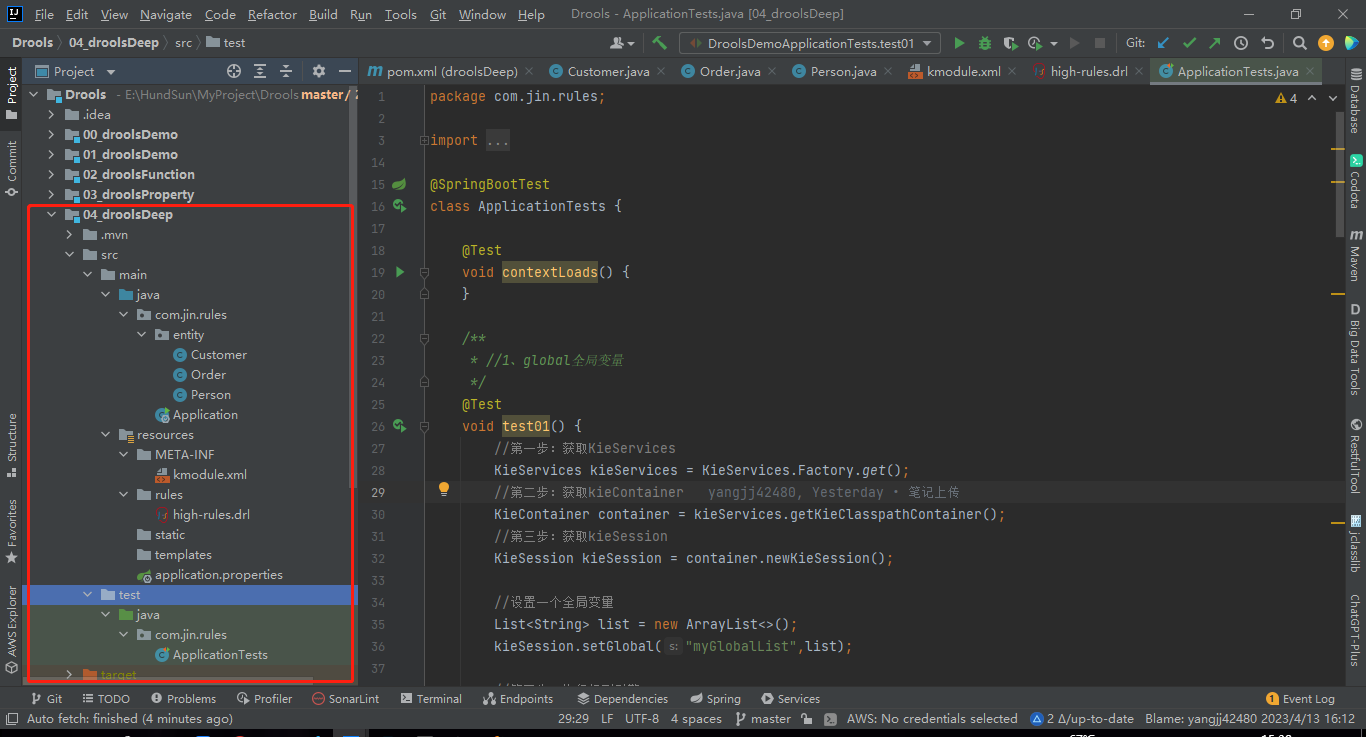
Task: Open the Terminal tool window
Action: click(x=431, y=699)
